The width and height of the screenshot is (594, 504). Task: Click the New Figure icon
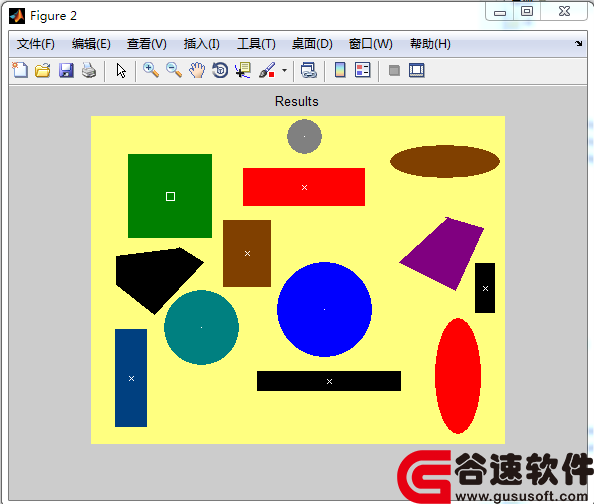[20, 70]
